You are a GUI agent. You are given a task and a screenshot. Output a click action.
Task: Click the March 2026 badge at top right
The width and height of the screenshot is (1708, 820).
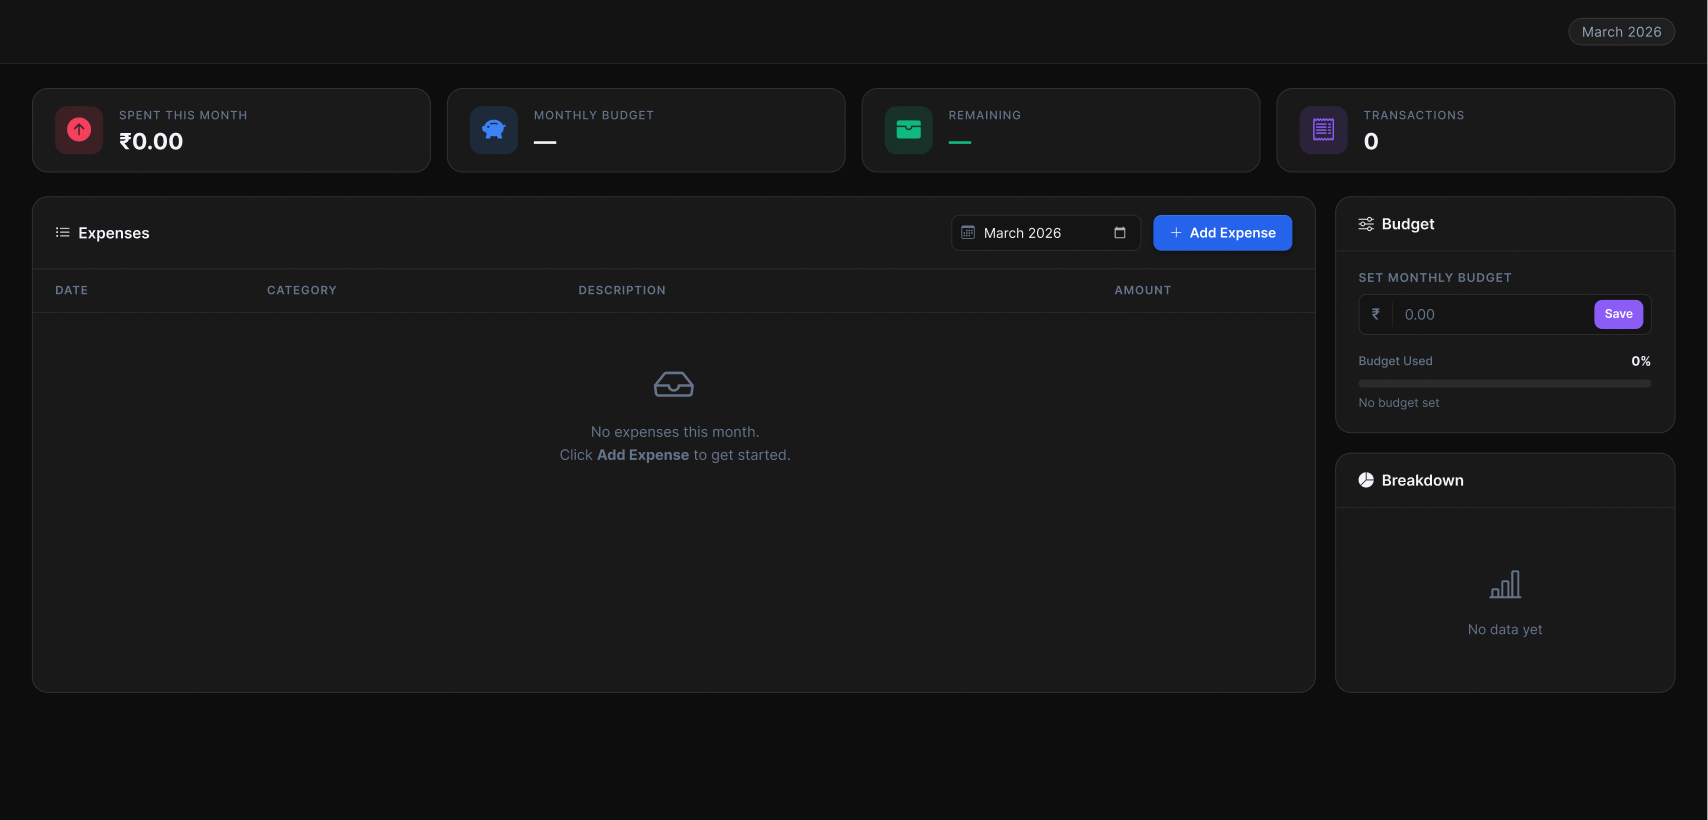point(1621,32)
